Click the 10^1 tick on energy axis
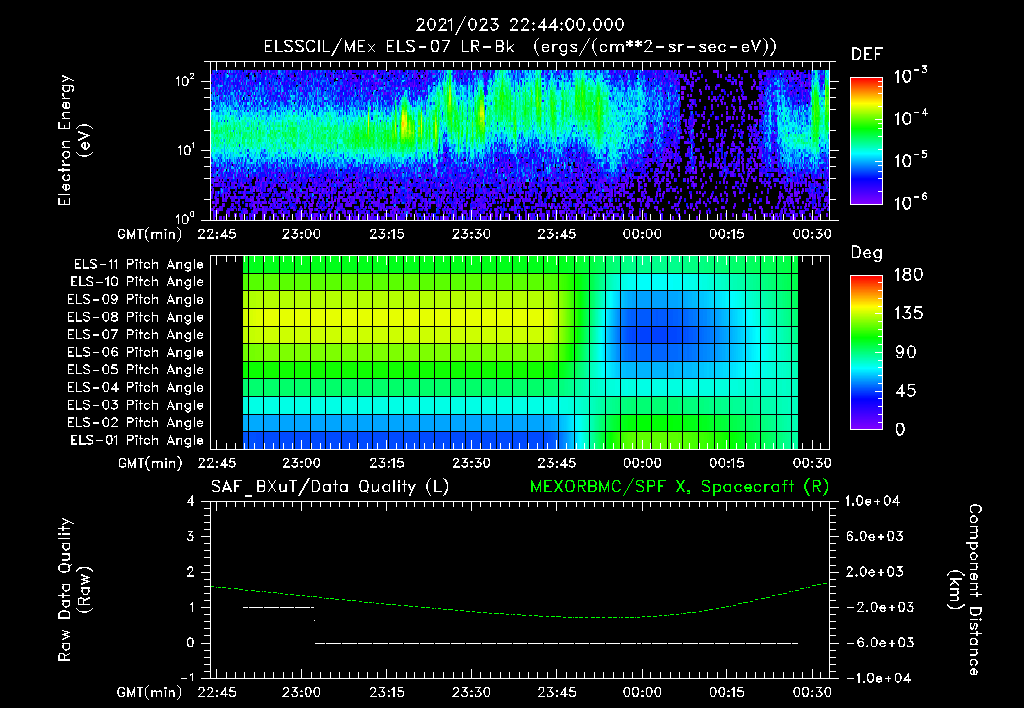Screen dimensions: 1024x708 click(x=185, y=150)
